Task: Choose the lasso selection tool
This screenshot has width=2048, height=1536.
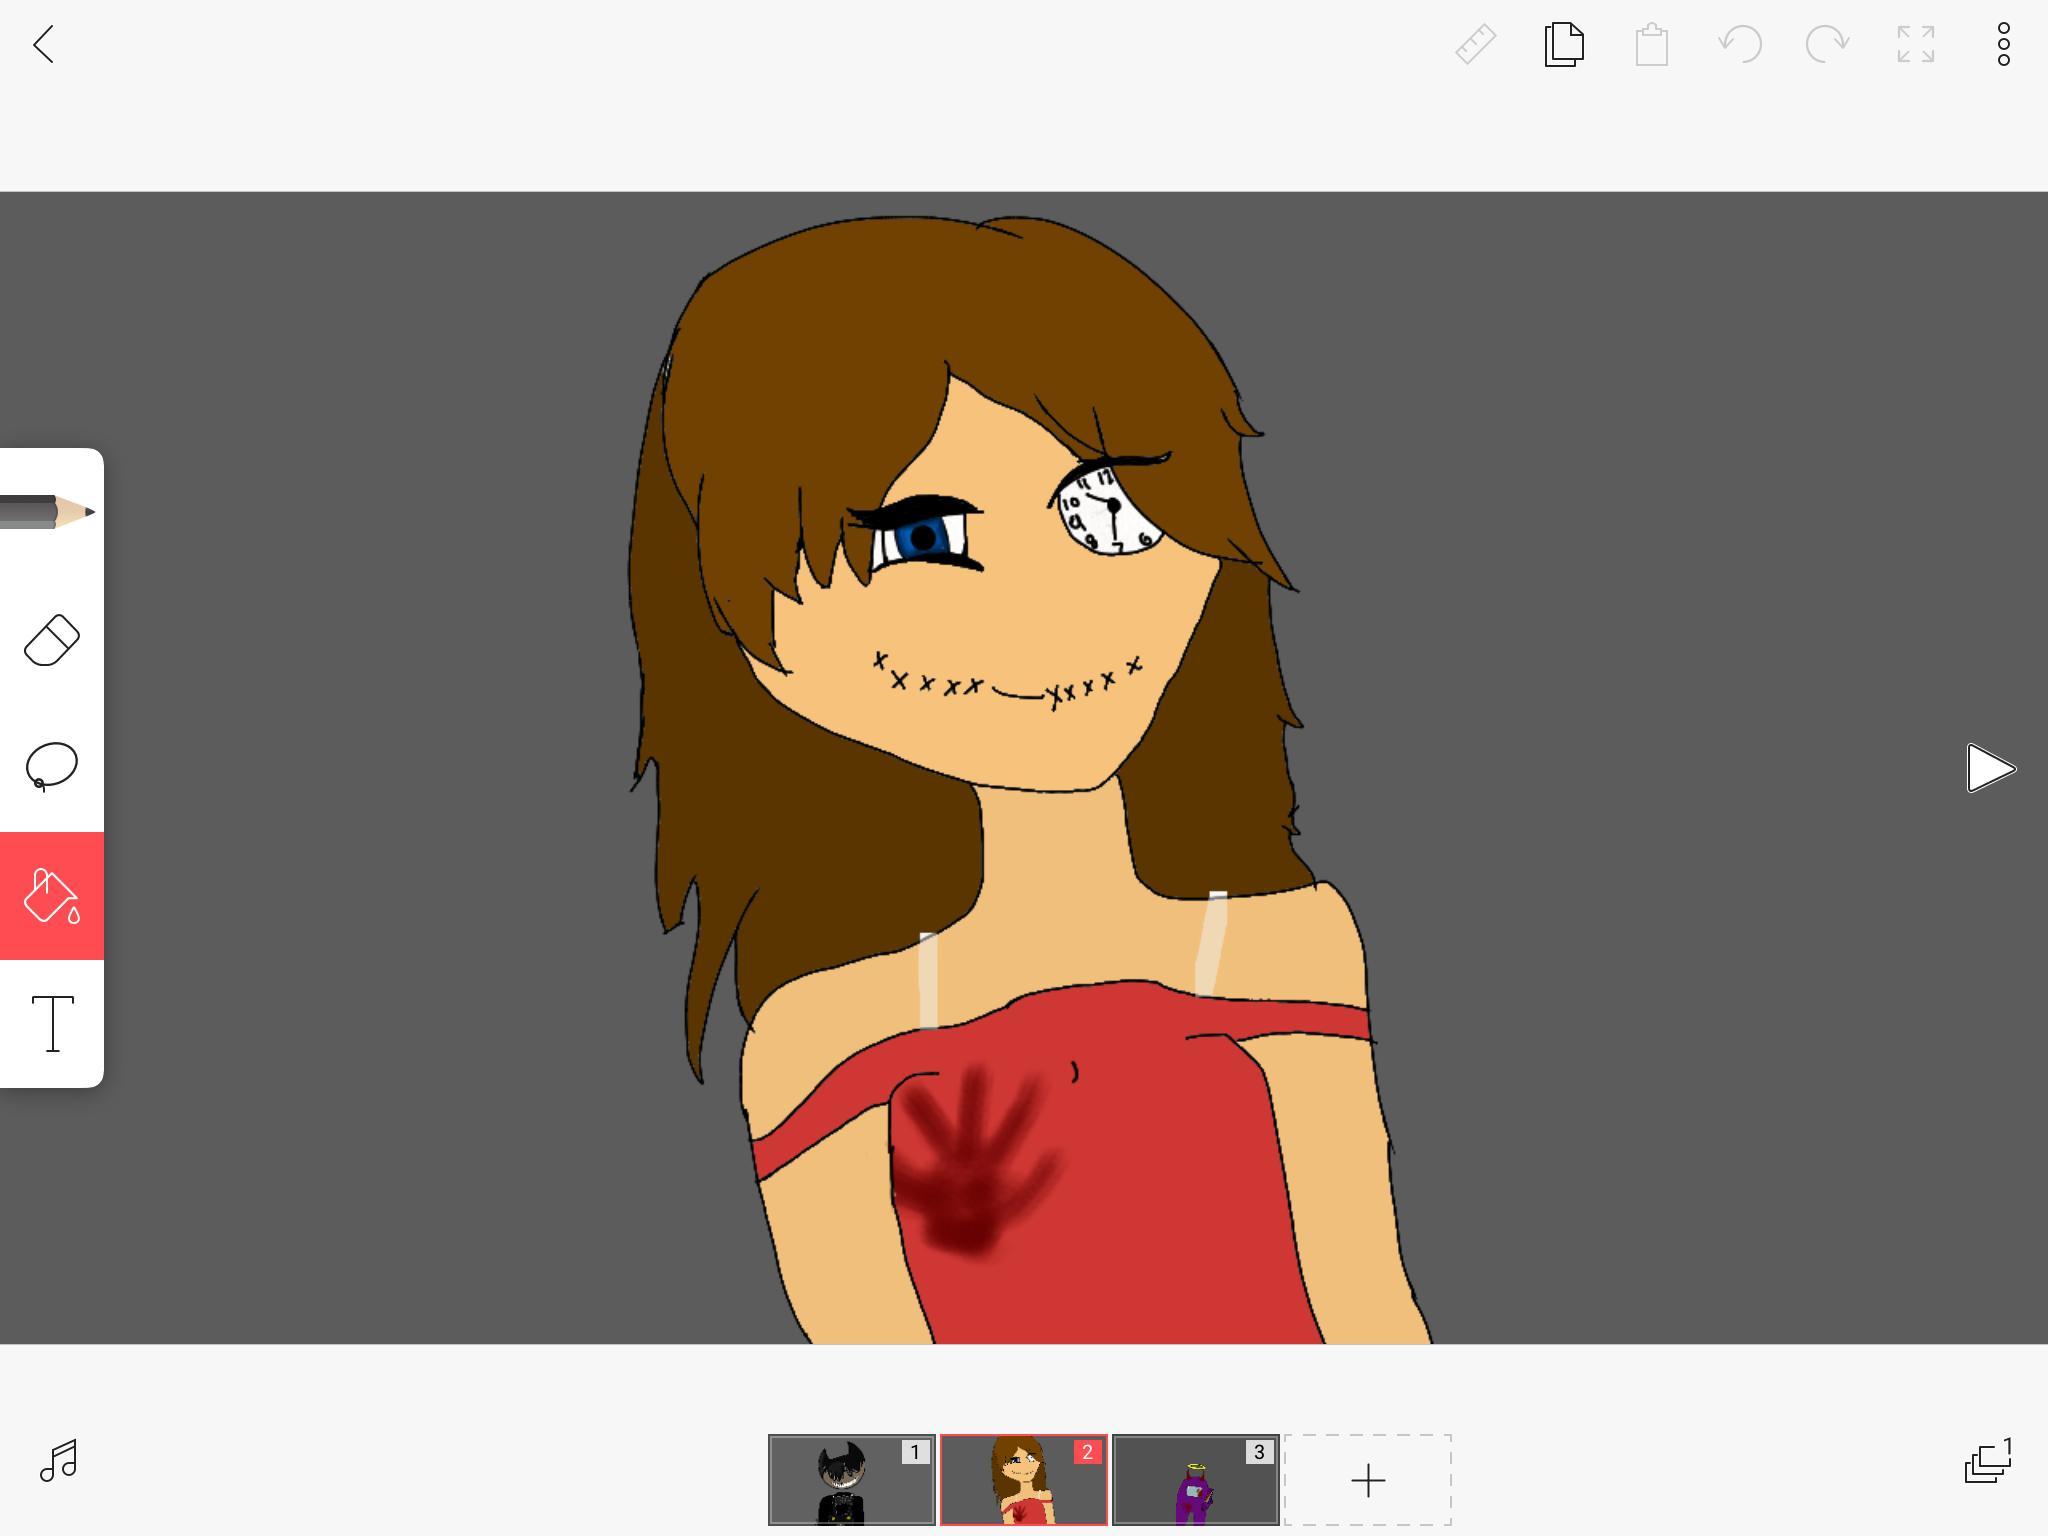Action: (51, 767)
